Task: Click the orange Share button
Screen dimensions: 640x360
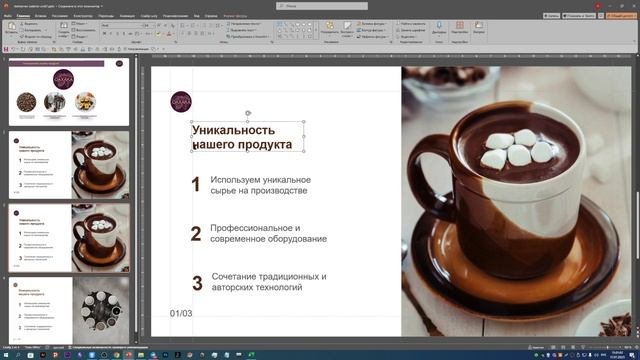Action: (621, 16)
